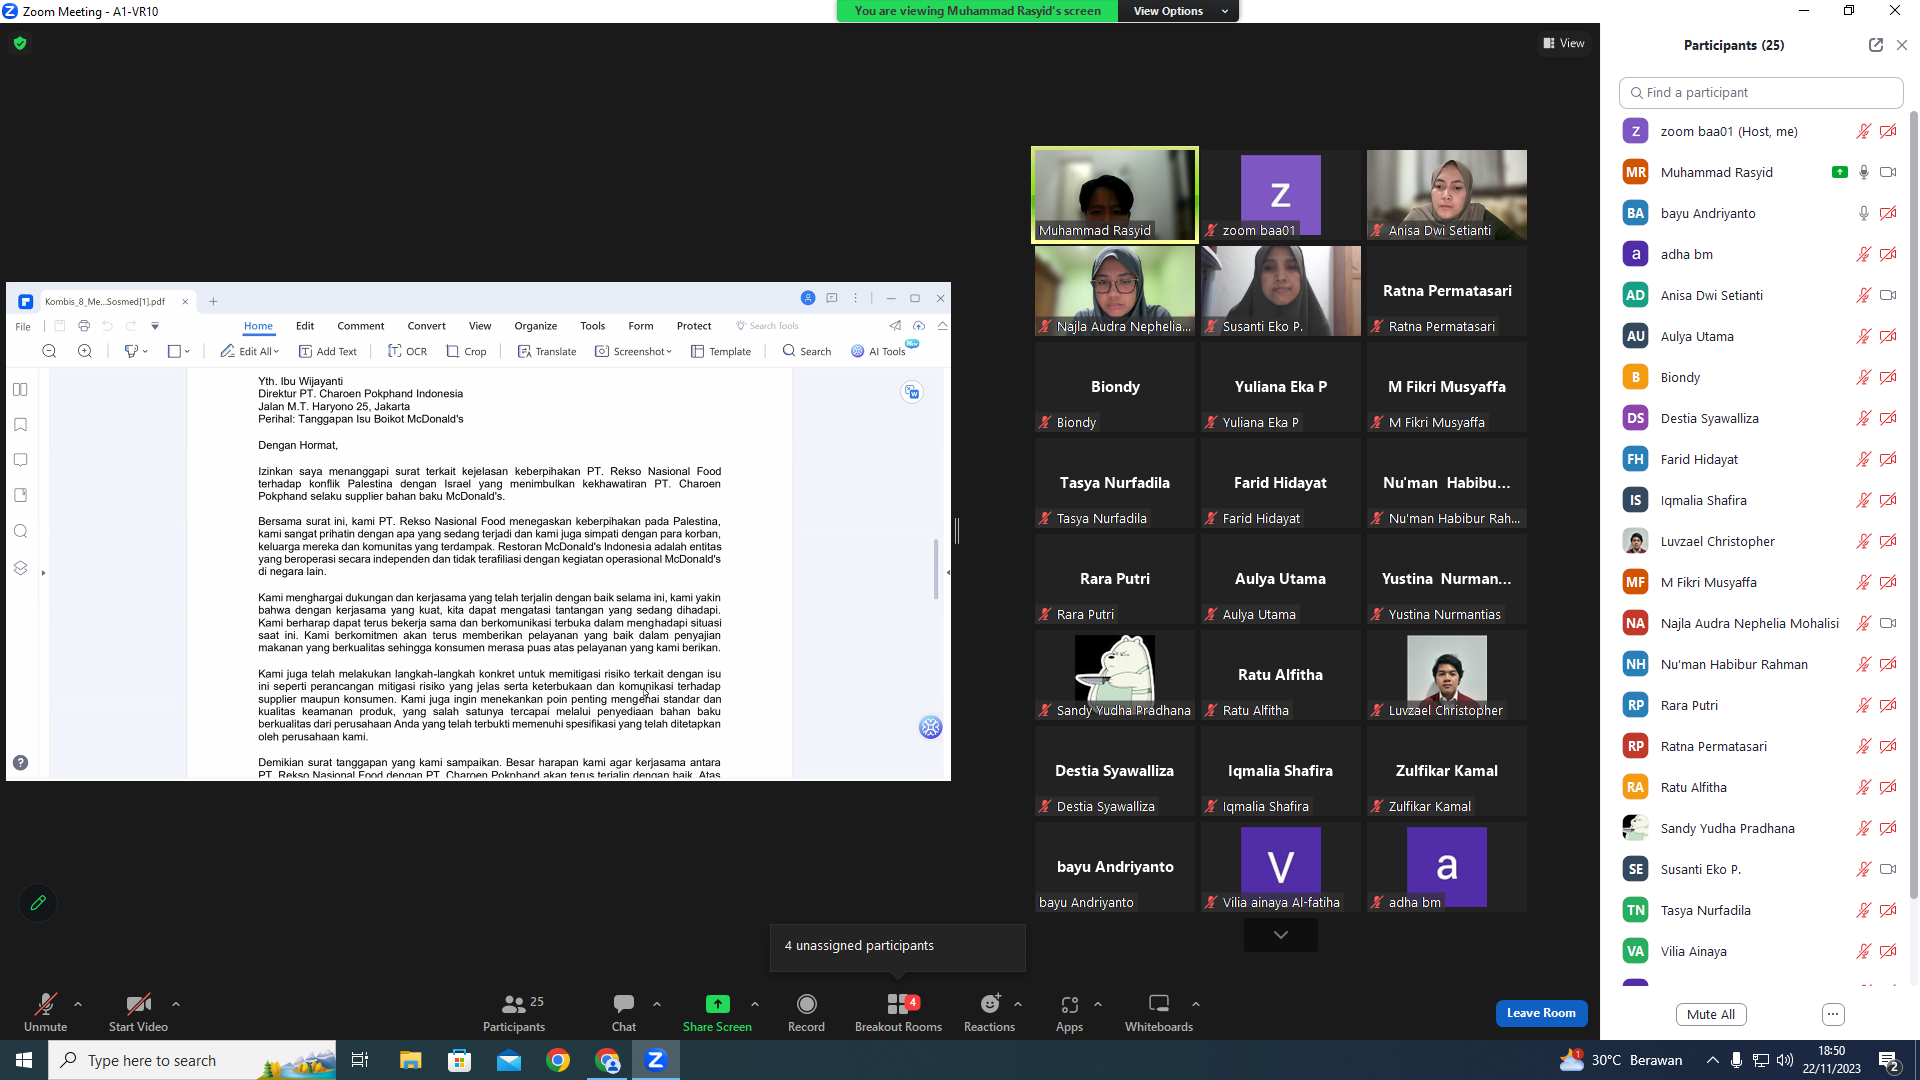Click the participants panel vertical scrollbar
1920x1080 pixels.
tap(1914, 505)
